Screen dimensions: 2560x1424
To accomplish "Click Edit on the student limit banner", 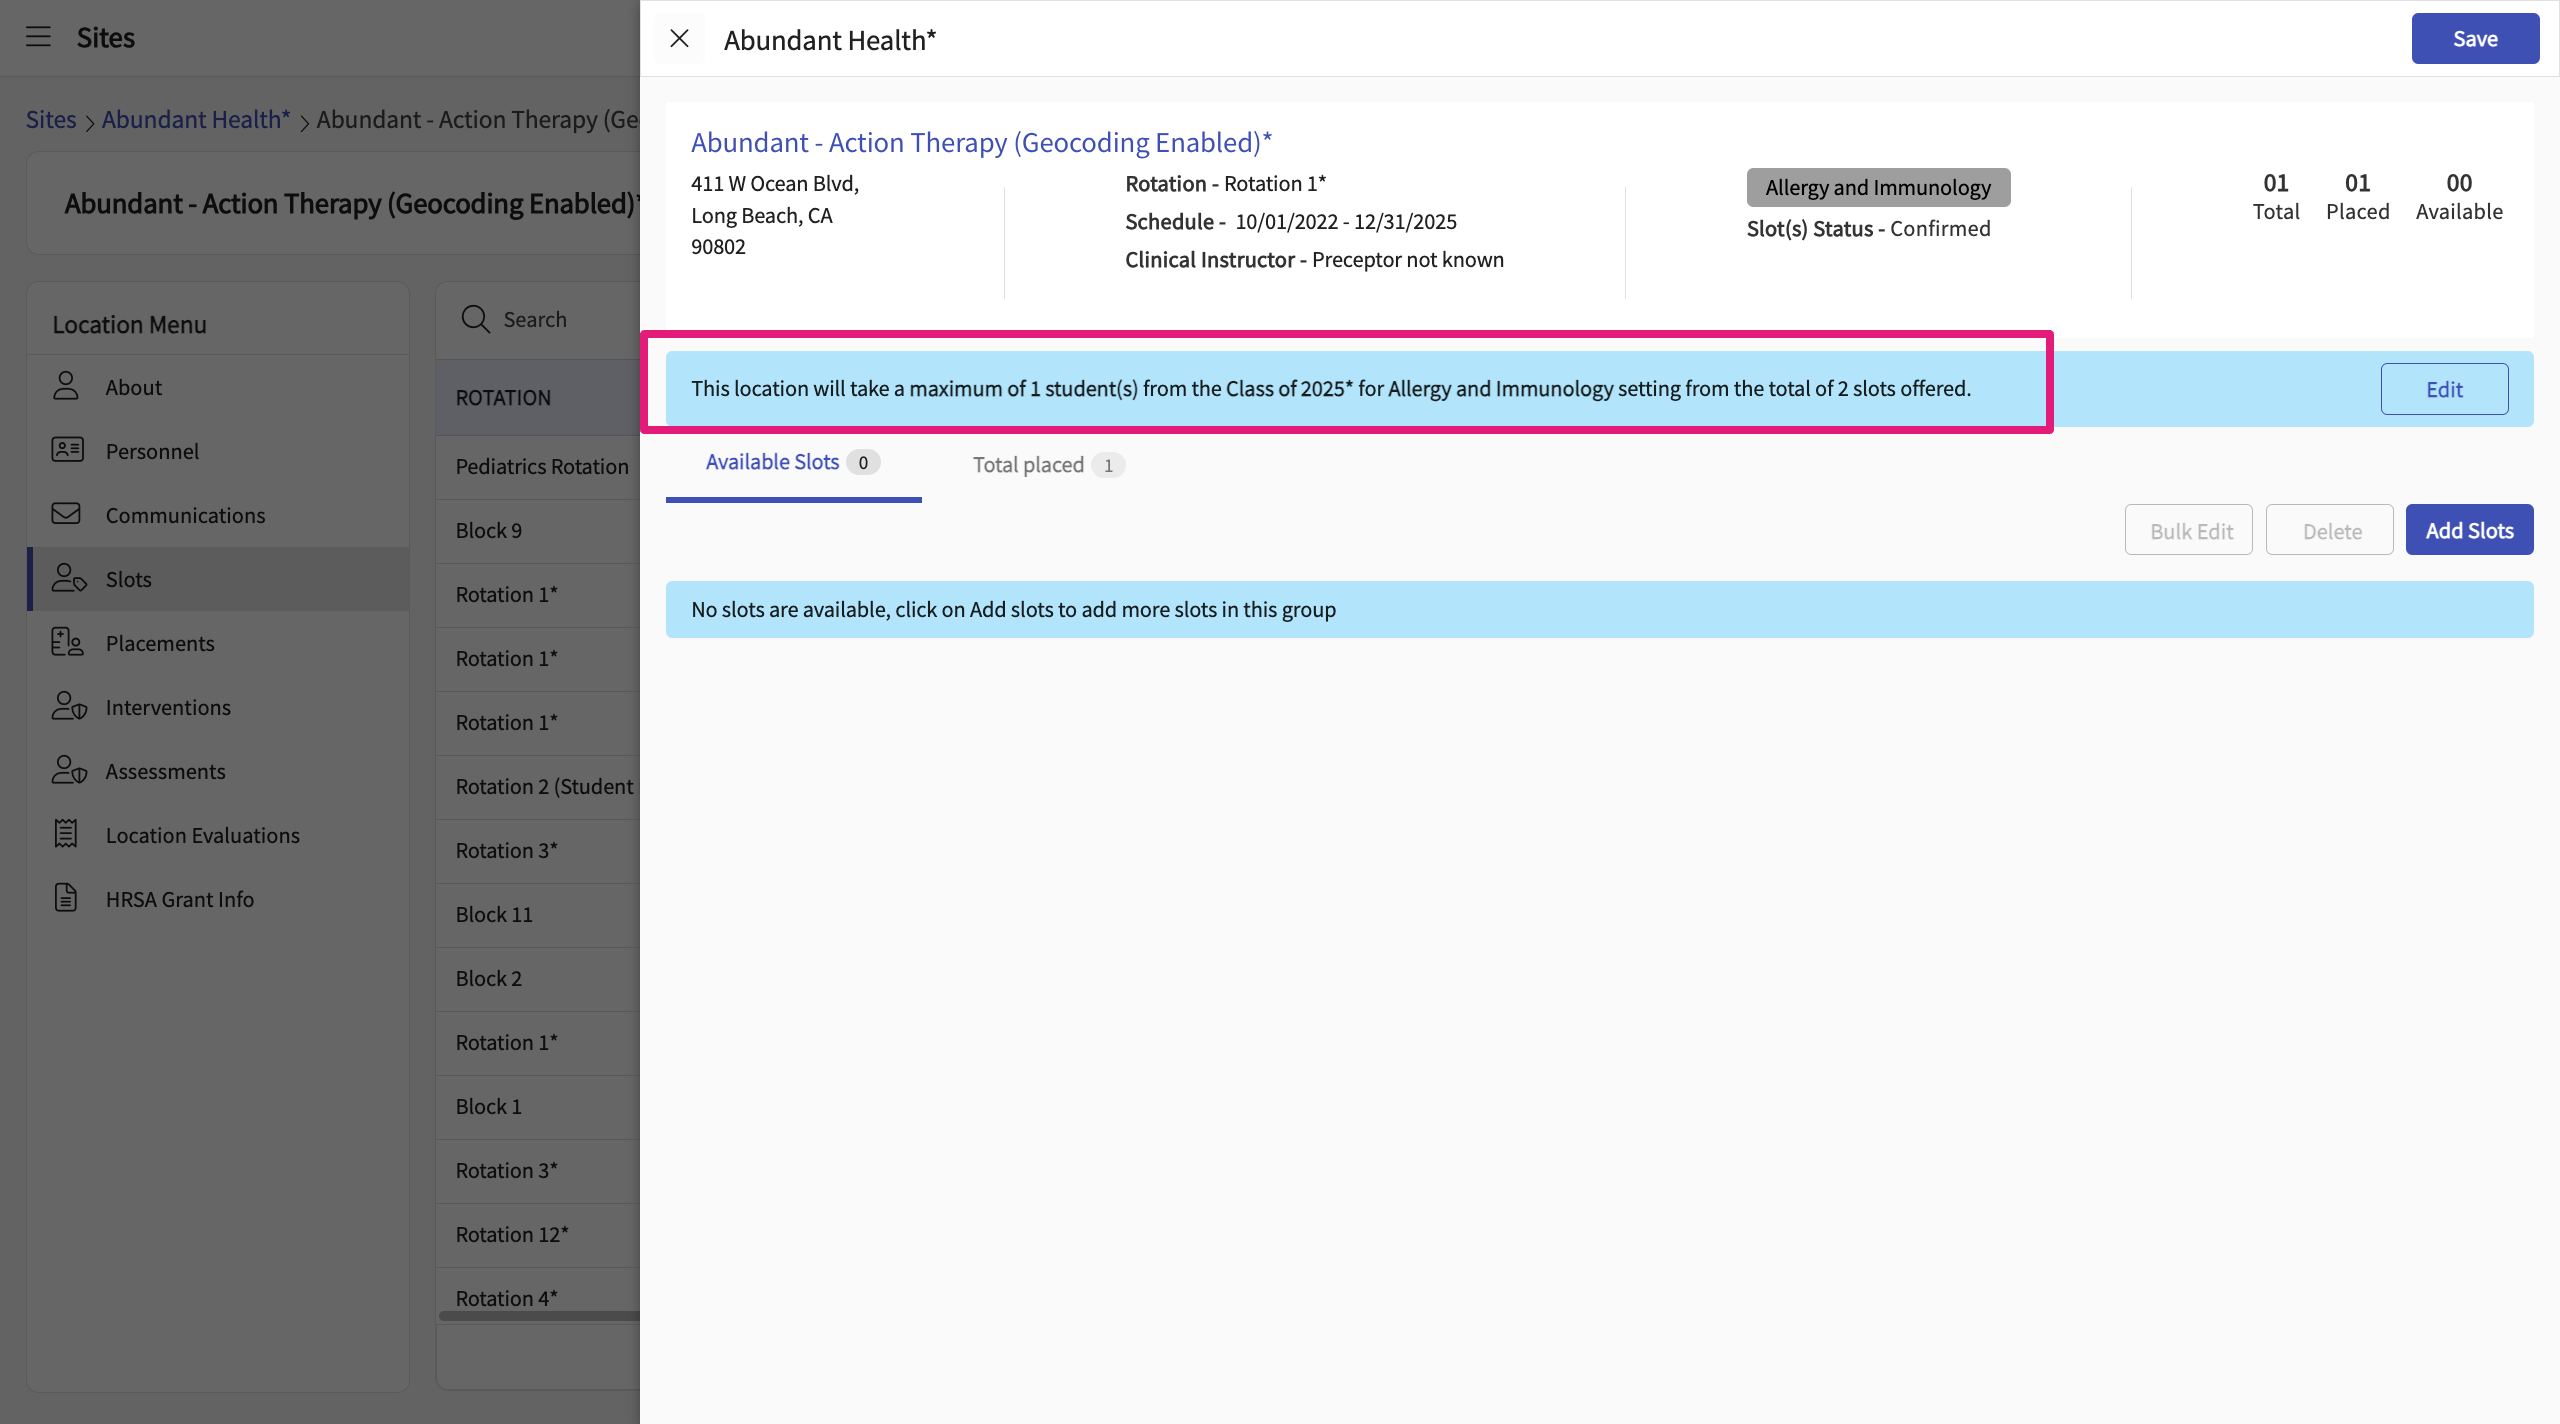I will pos(2443,389).
